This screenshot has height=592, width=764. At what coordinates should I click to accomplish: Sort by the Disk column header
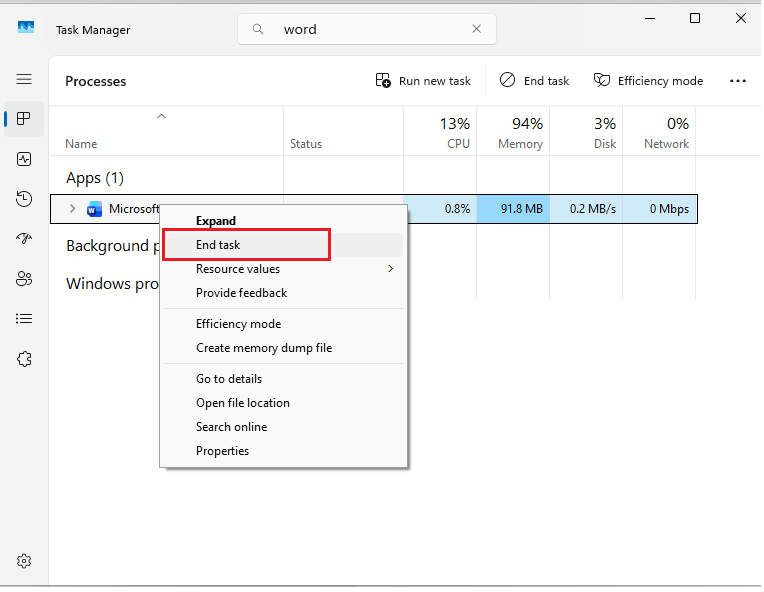point(587,132)
